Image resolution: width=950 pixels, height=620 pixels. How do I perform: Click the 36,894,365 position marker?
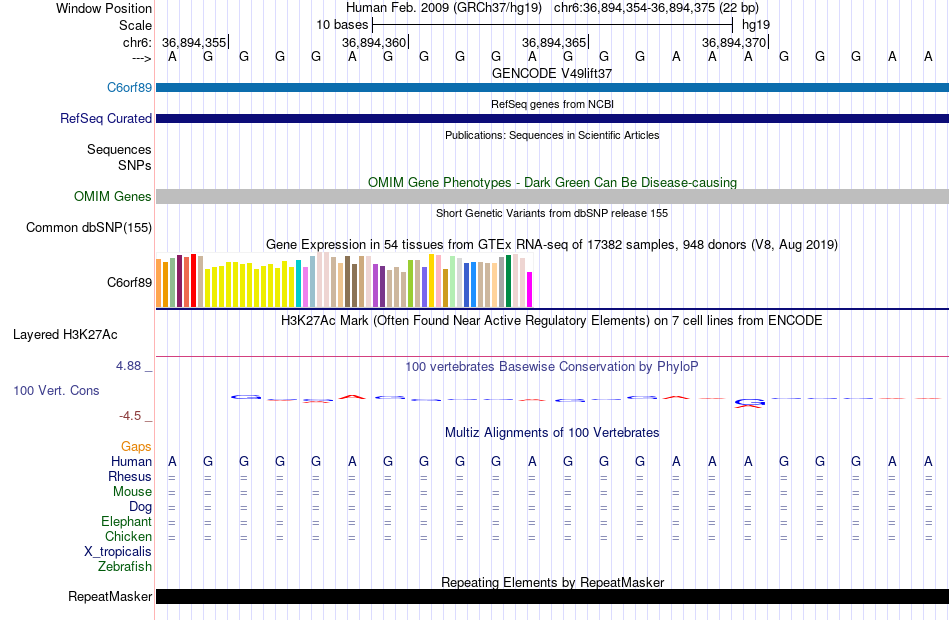[x=554, y=42]
